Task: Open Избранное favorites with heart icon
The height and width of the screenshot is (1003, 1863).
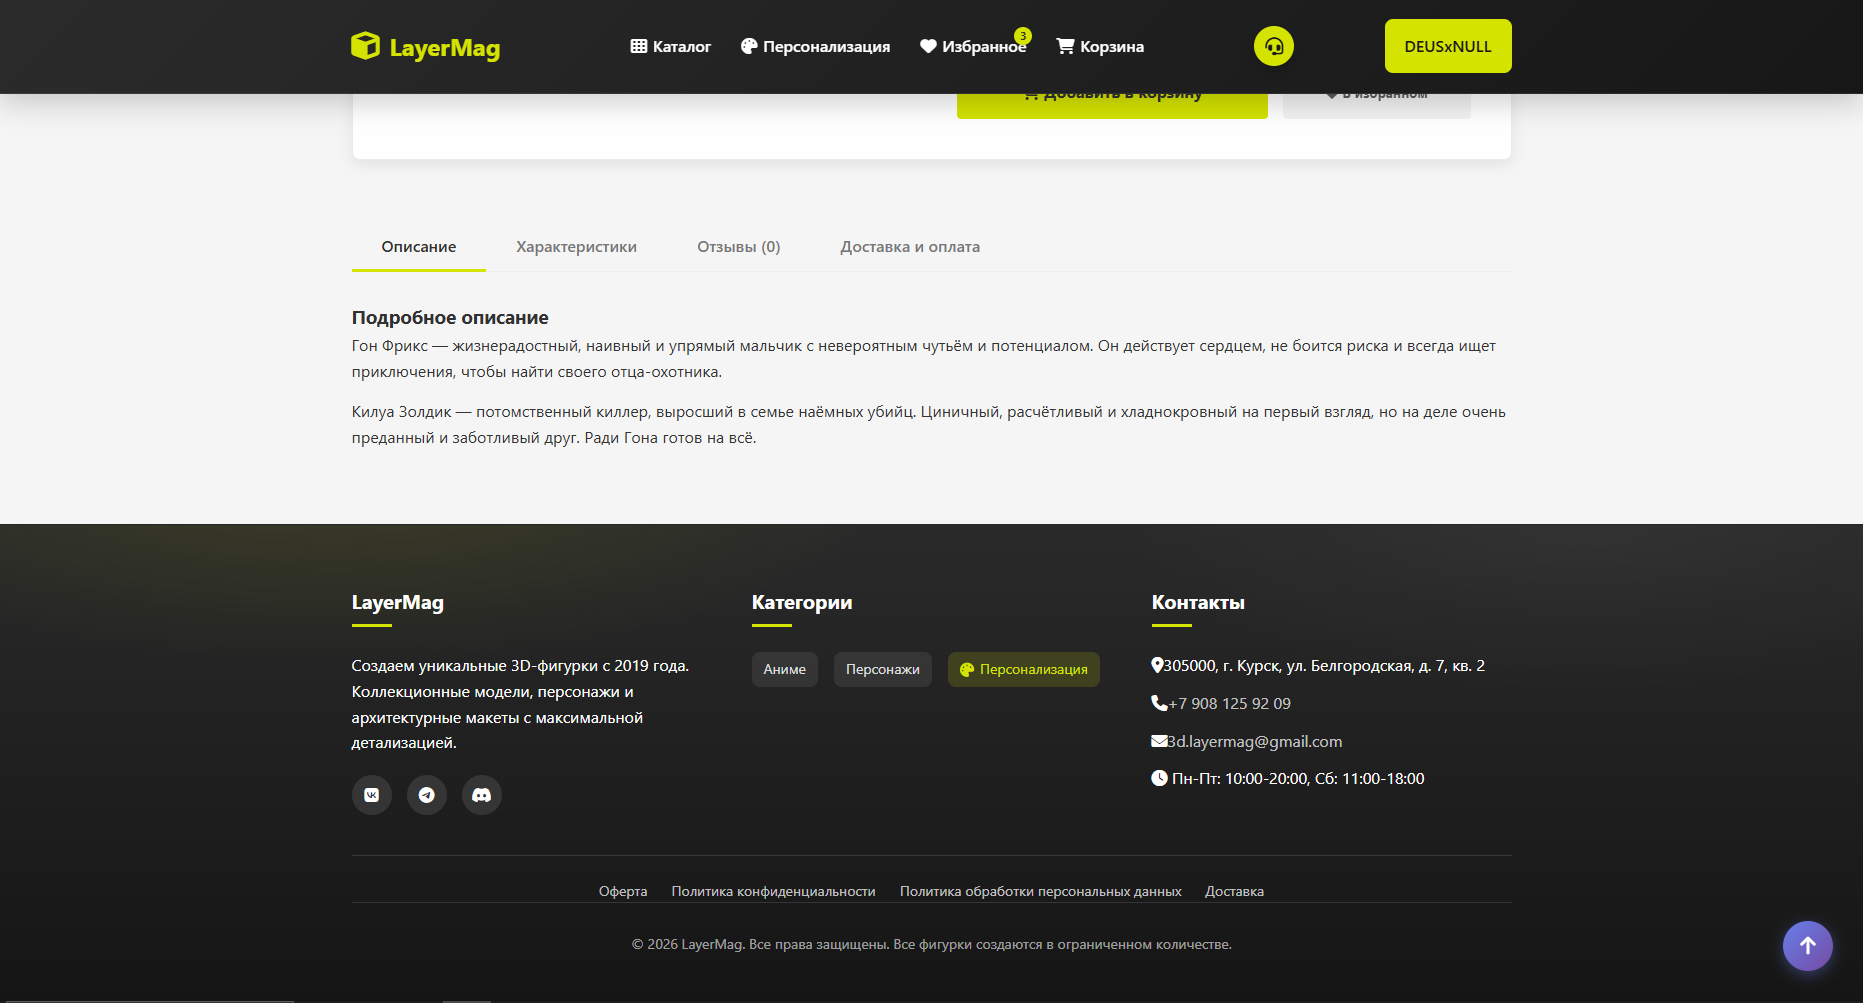Action: 973,46
